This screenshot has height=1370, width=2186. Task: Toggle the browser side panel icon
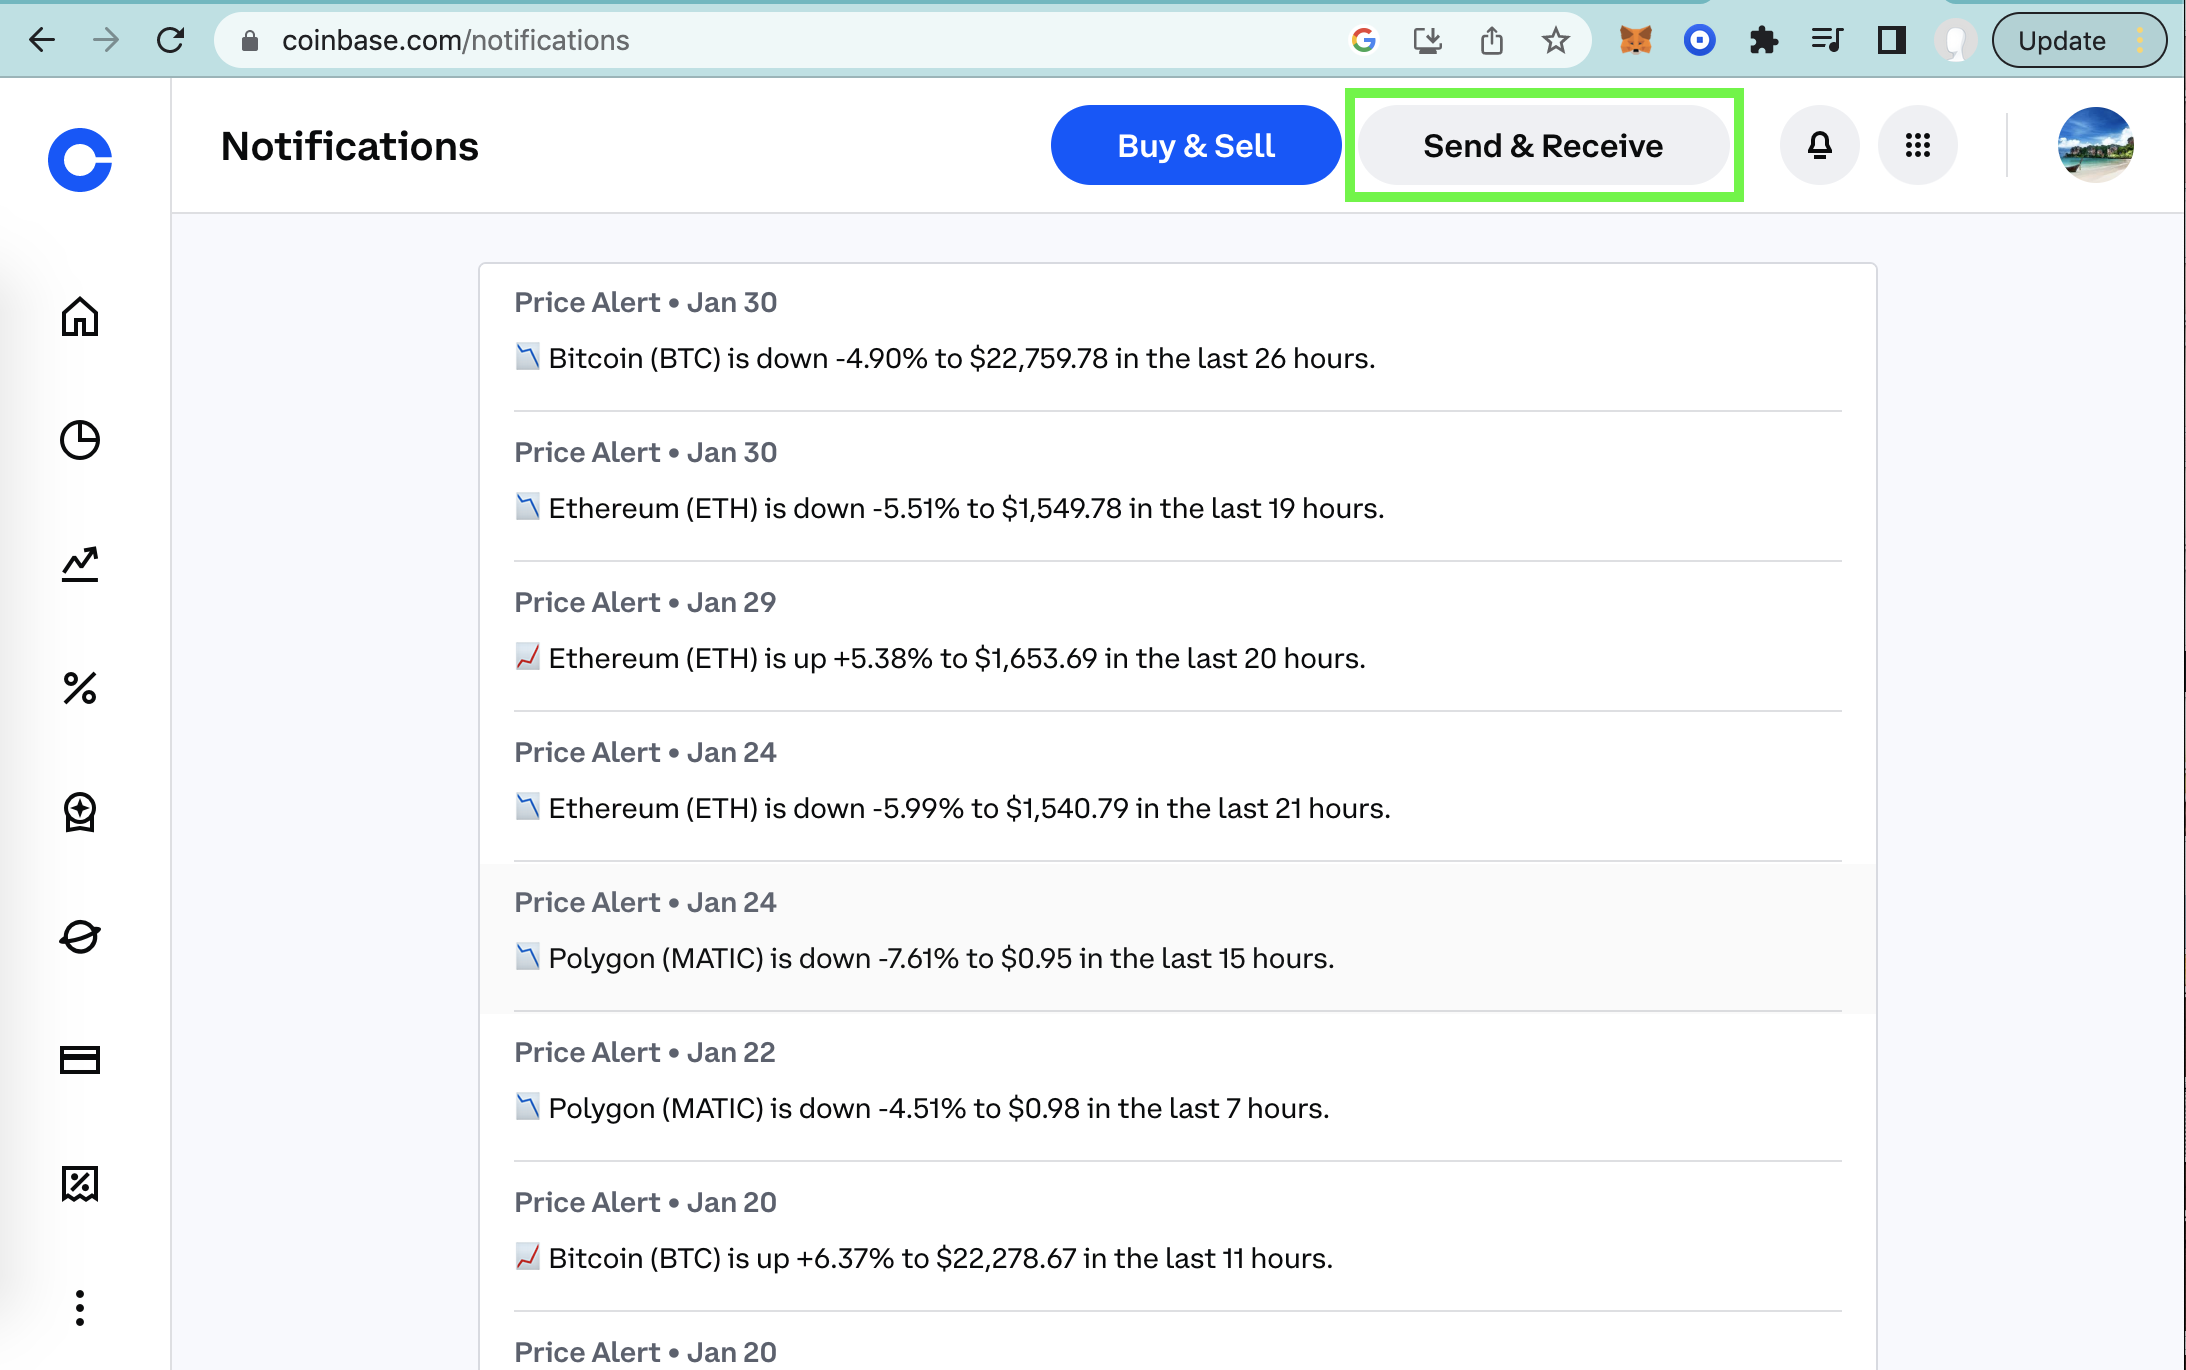(1892, 40)
